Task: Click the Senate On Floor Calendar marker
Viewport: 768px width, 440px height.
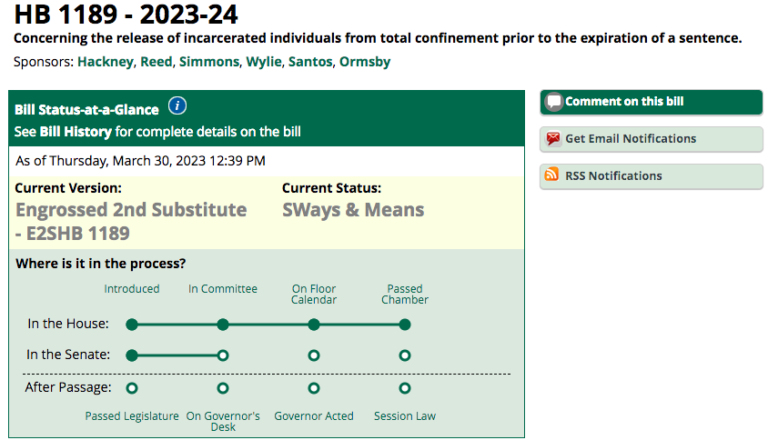Action: (x=314, y=355)
